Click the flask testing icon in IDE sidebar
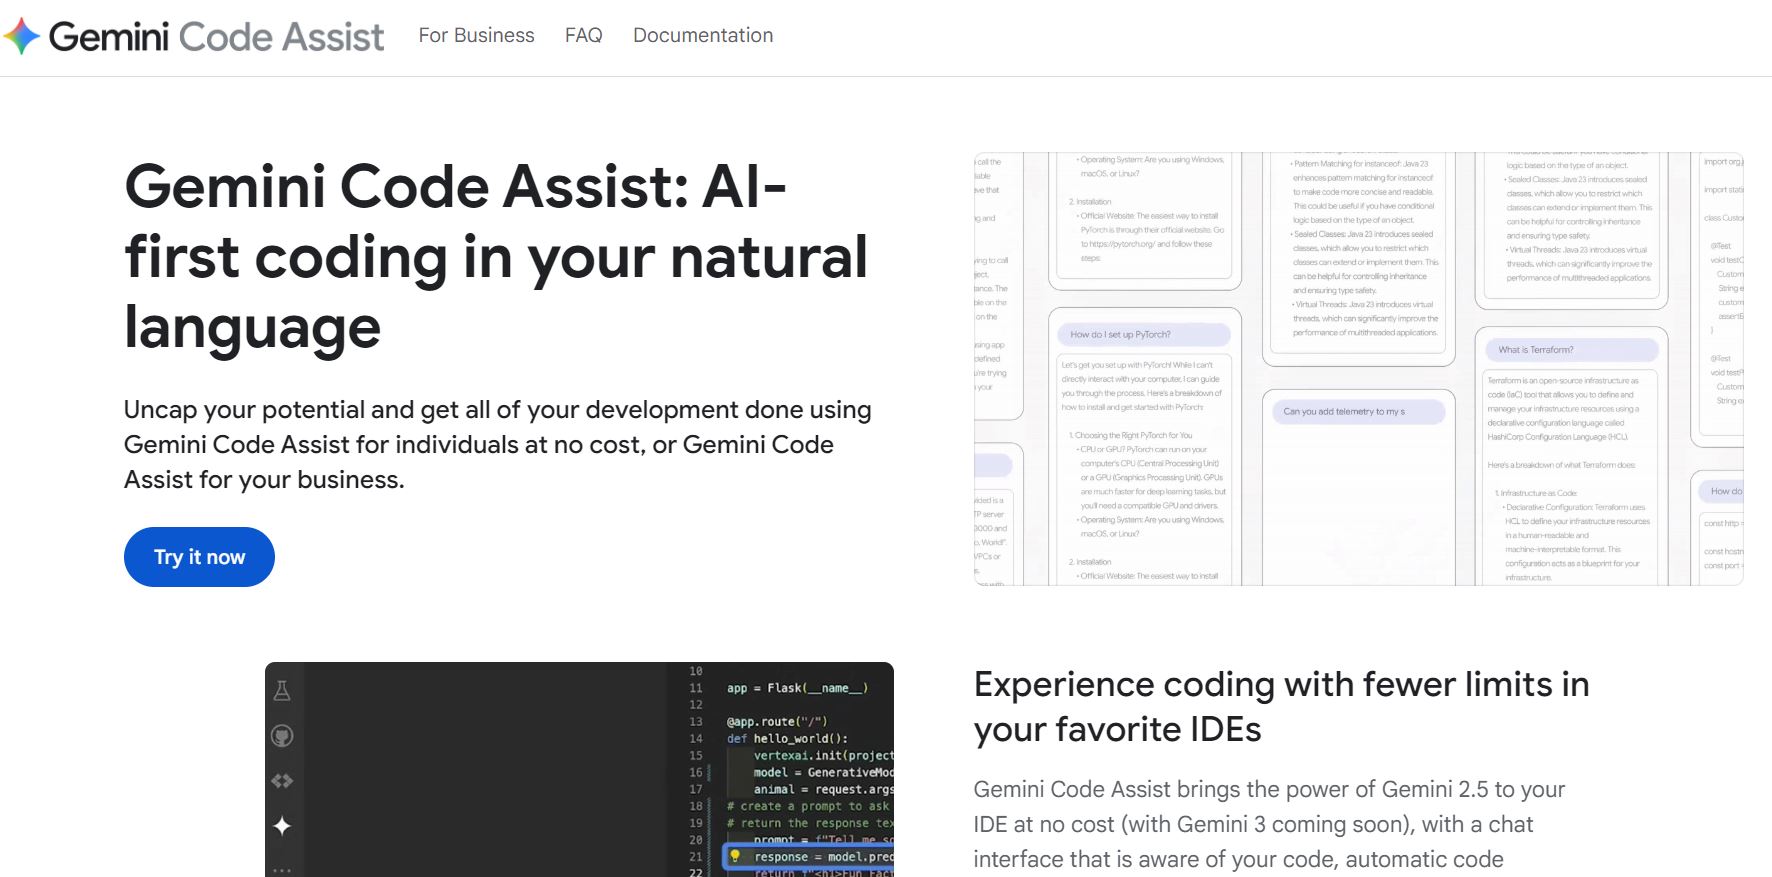Image resolution: width=1772 pixels, height=877 pixels. (282, 691)
